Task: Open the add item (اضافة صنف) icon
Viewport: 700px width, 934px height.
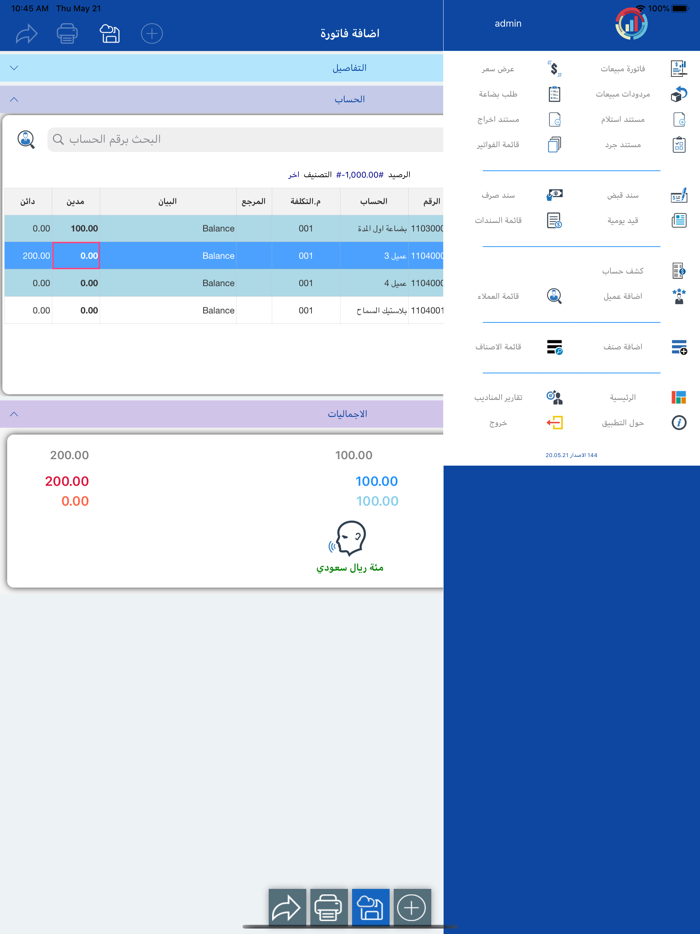Action: pos(679,347)
